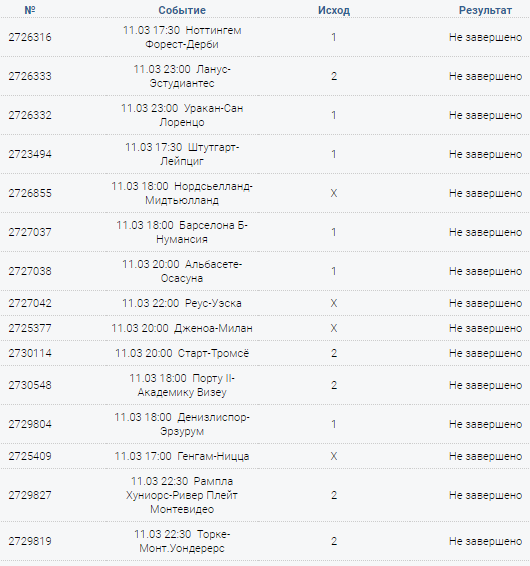530x566 pixels.
Task: Click the Дженоа-Милан event
Action: 182,328
